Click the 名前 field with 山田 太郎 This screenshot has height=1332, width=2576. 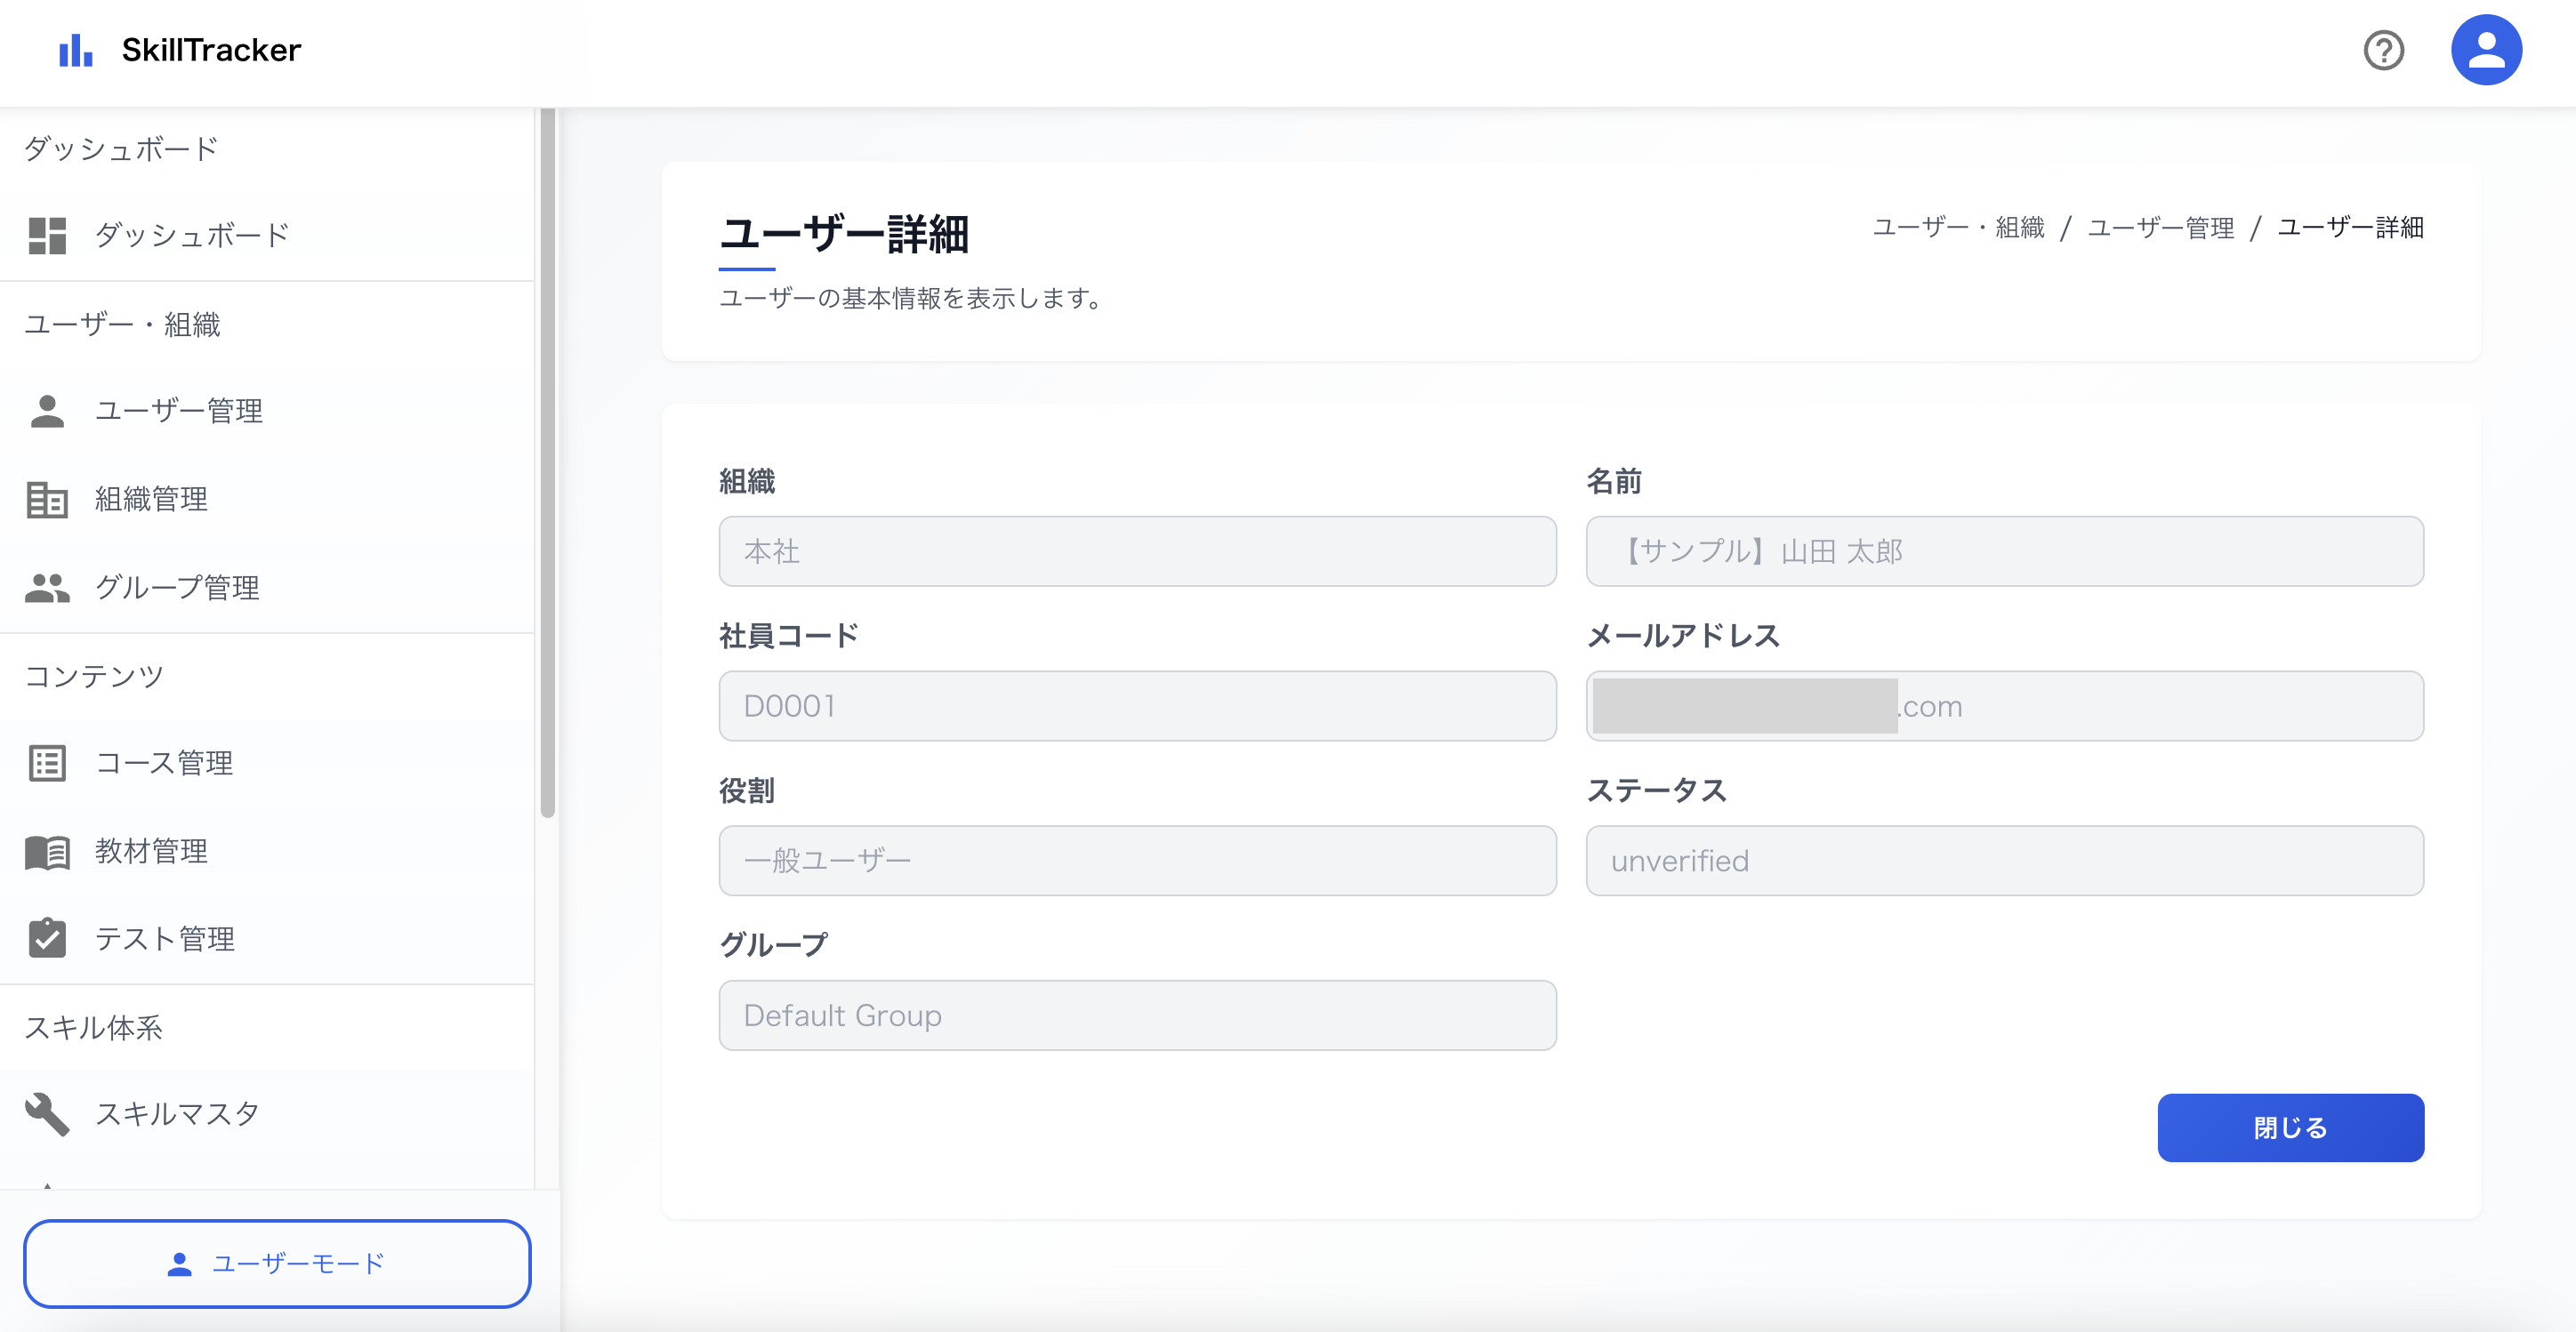pyautogui.click(x=2005, y=551)
